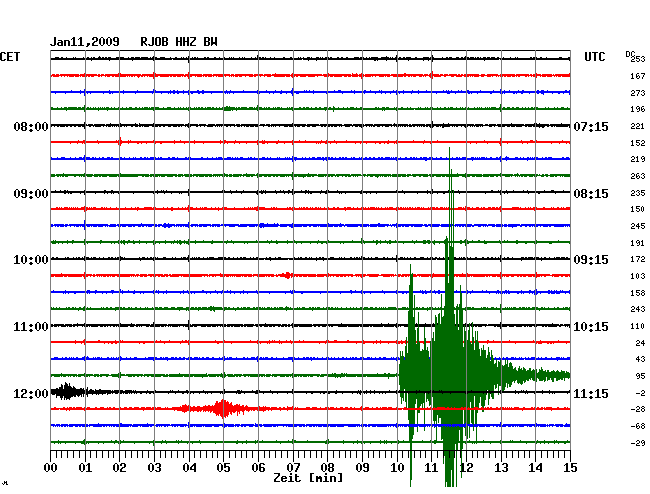650x494 pixels.
Task: Click the UTC time label 11:15
Action: click(x=591, y=393)
